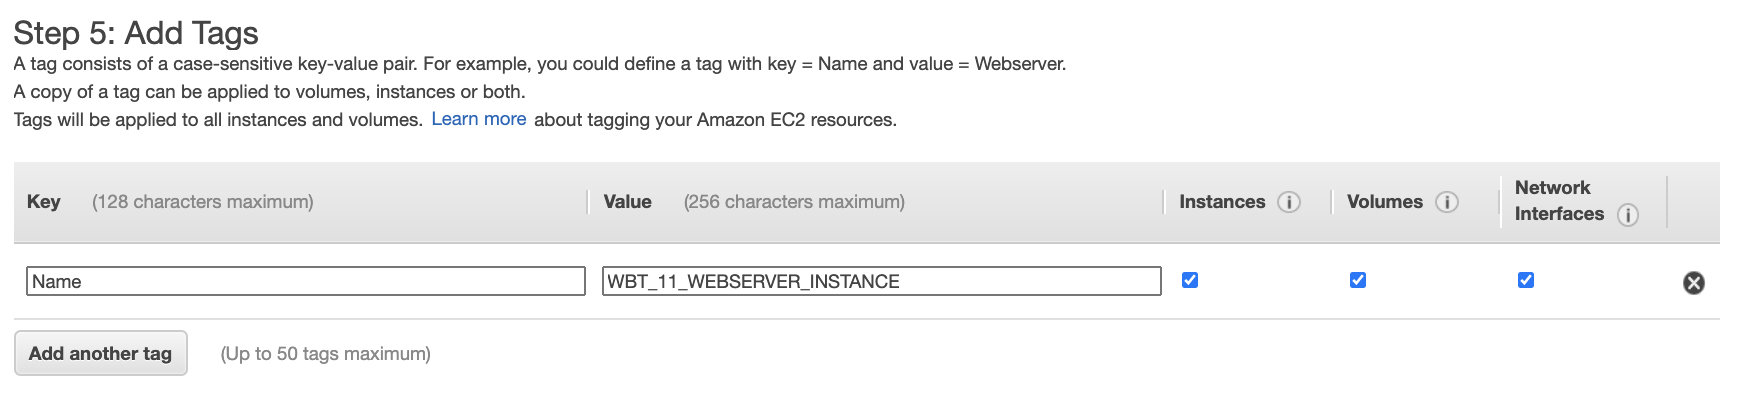Select the Volumes column header label
Viewport: 1742px width, 408px height.
(1384, 202)
